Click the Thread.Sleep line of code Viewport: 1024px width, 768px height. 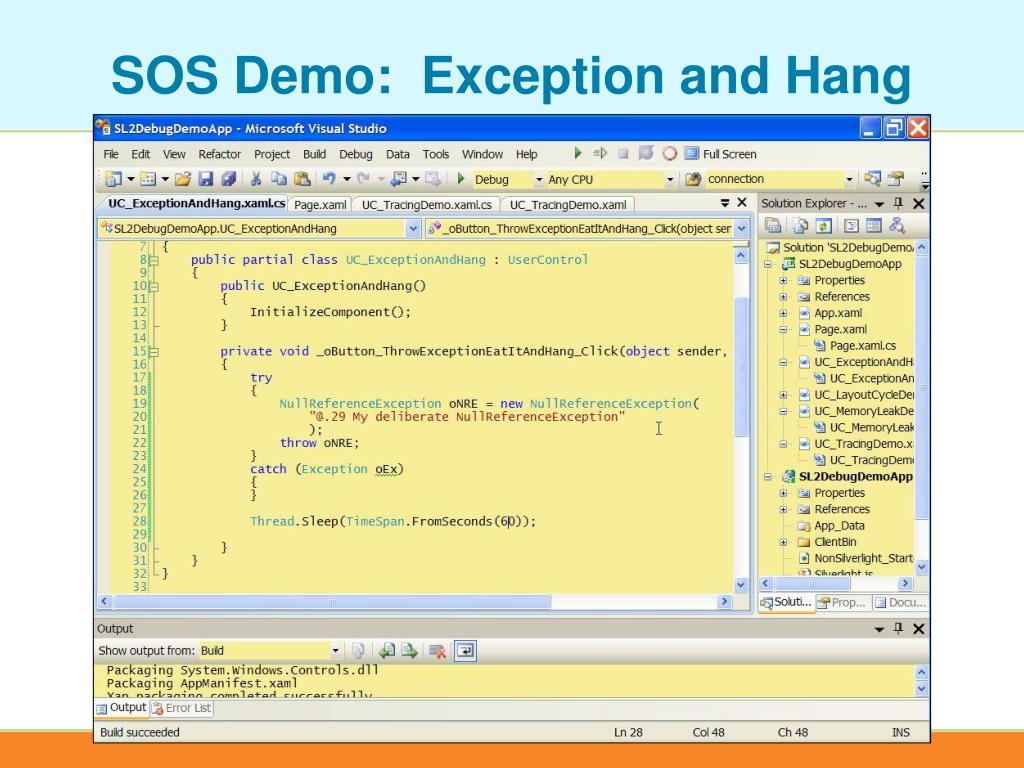point(392,522)
